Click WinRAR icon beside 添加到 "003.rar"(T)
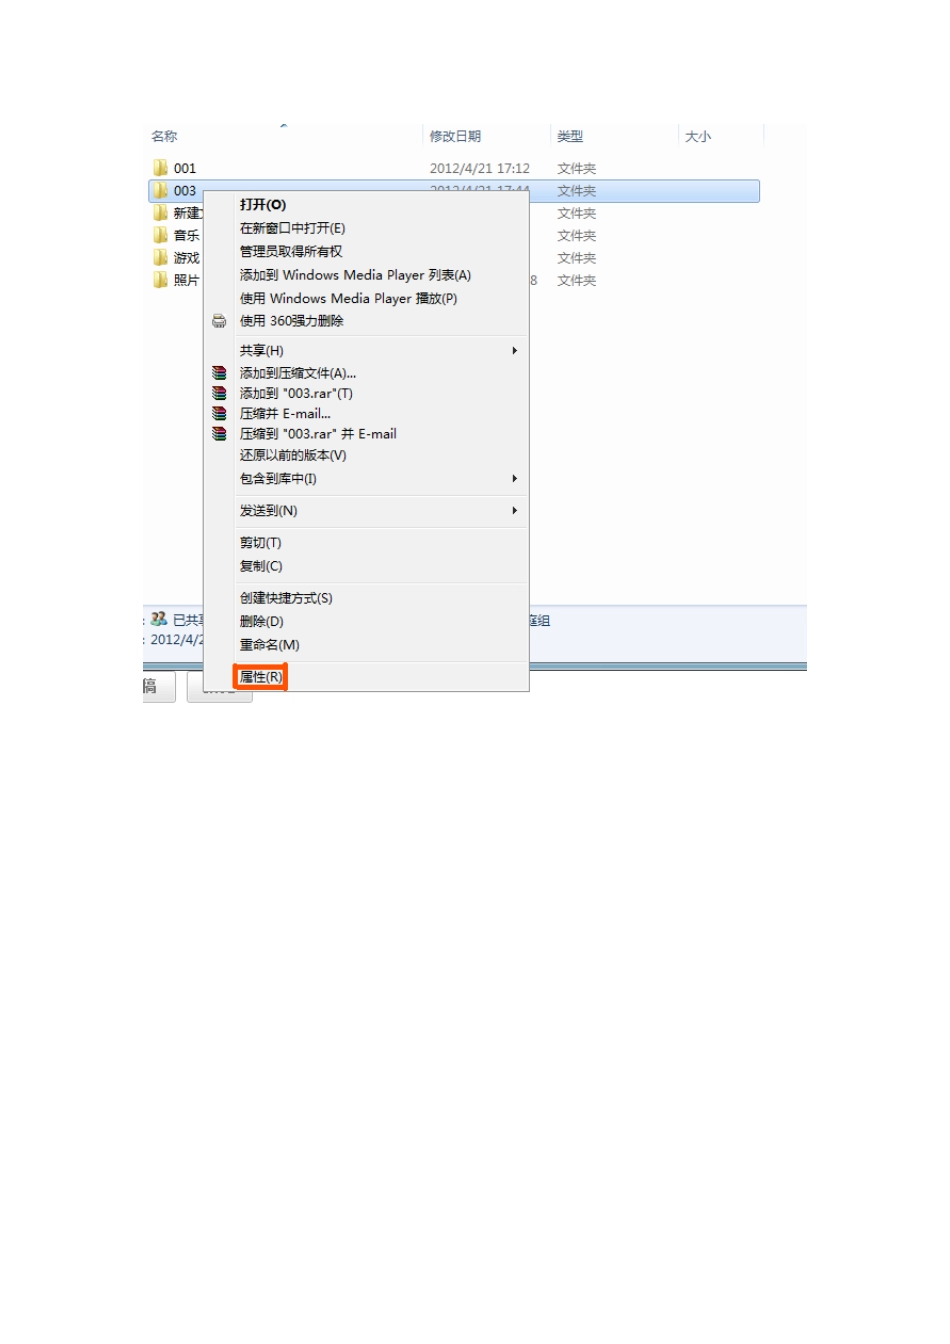The image size is (950, 1344). tap(219, 393)
